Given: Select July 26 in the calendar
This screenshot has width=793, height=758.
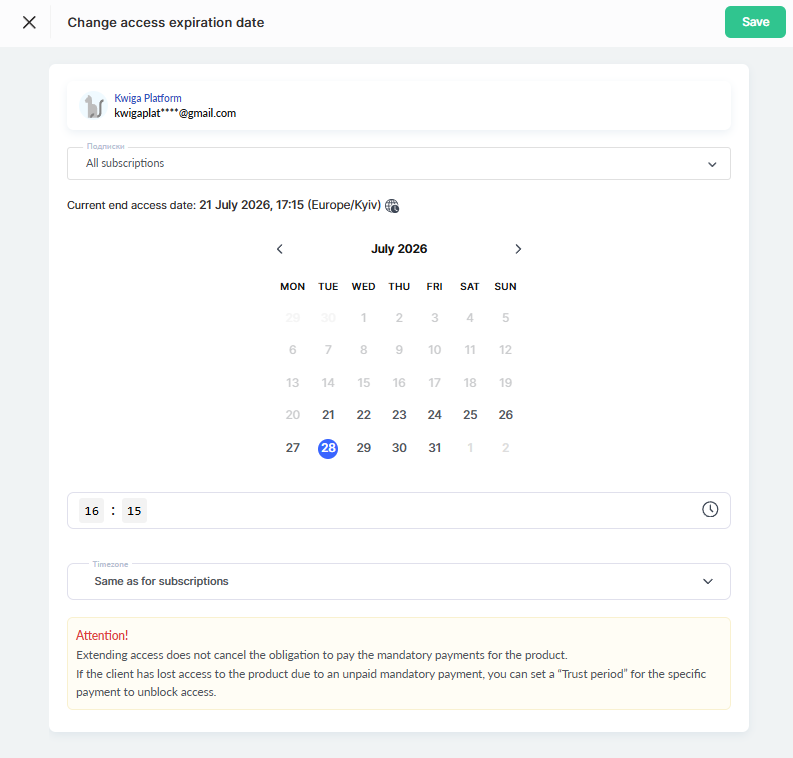Looking at the screenshot, I should (x=505, y=415).
